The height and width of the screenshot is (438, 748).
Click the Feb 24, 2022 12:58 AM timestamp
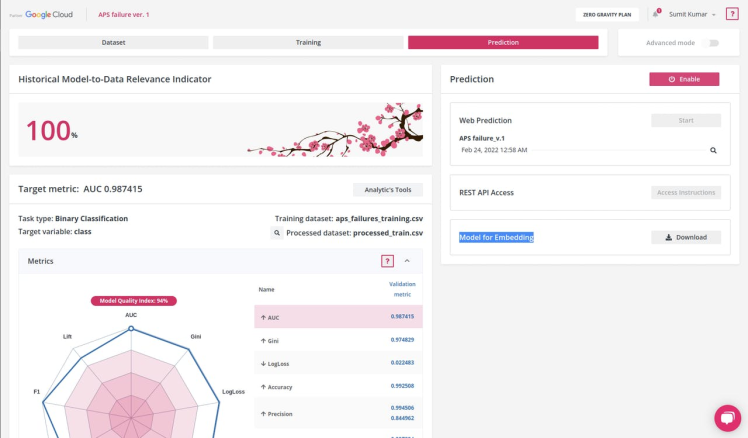(x=494, y=150)
